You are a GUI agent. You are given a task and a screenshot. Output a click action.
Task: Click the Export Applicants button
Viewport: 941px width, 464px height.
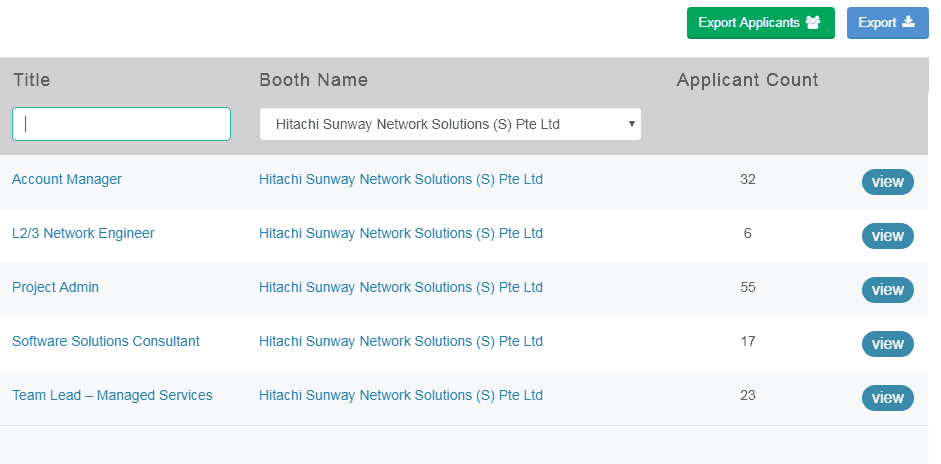pyautogui.click(x=760, y=23)
